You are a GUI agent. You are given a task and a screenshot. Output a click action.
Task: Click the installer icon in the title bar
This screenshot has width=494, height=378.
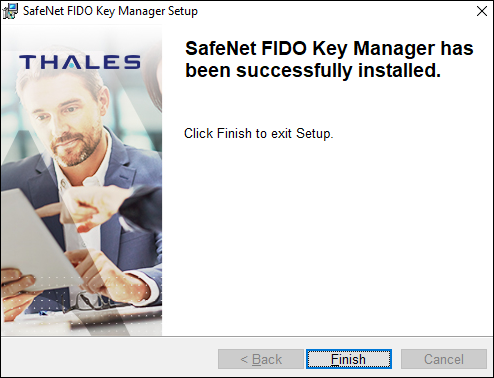point(10,11)
